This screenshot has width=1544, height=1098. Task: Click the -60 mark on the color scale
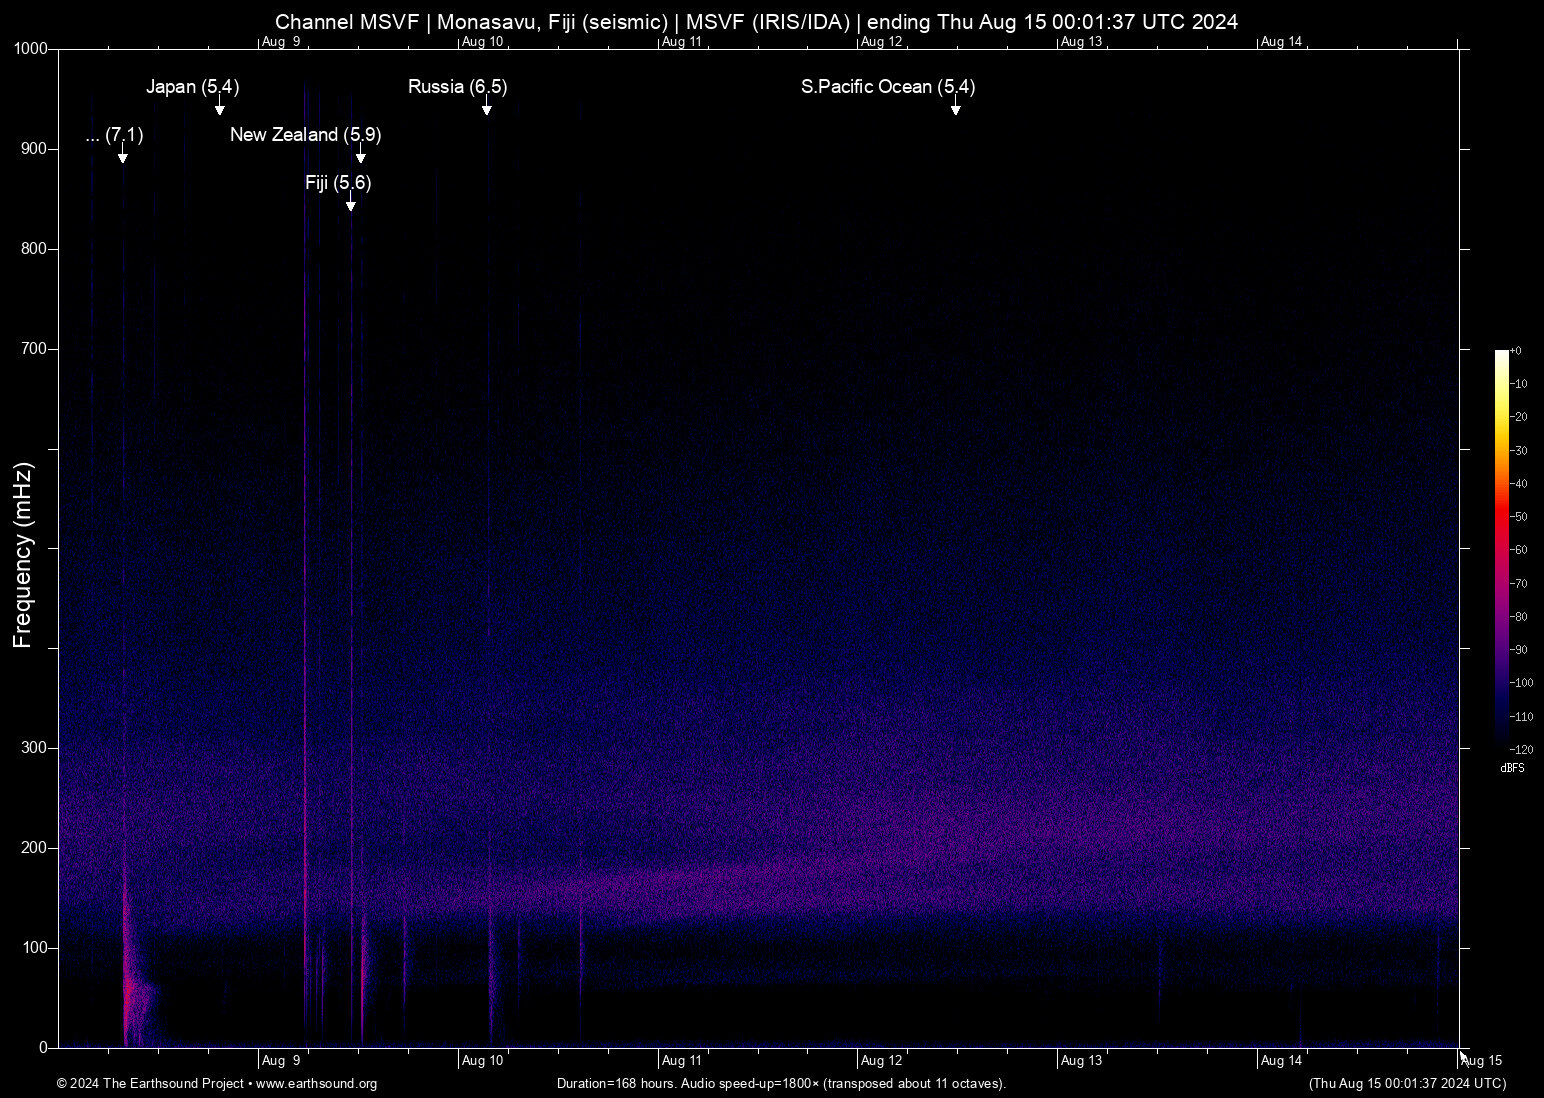tap(1519, 550)
